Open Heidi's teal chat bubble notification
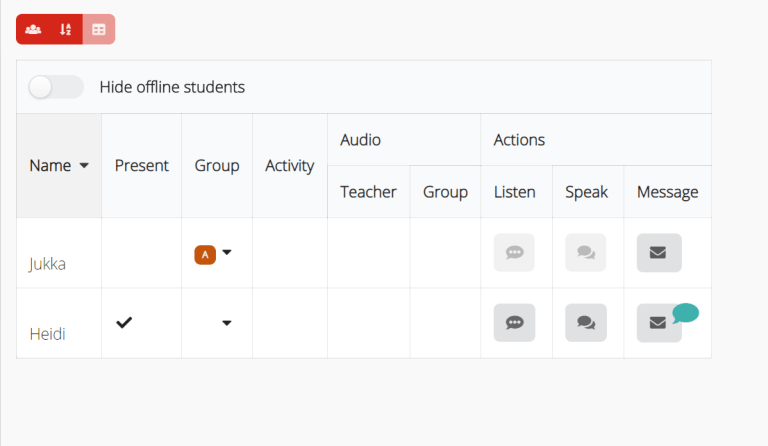 (685, 313)
